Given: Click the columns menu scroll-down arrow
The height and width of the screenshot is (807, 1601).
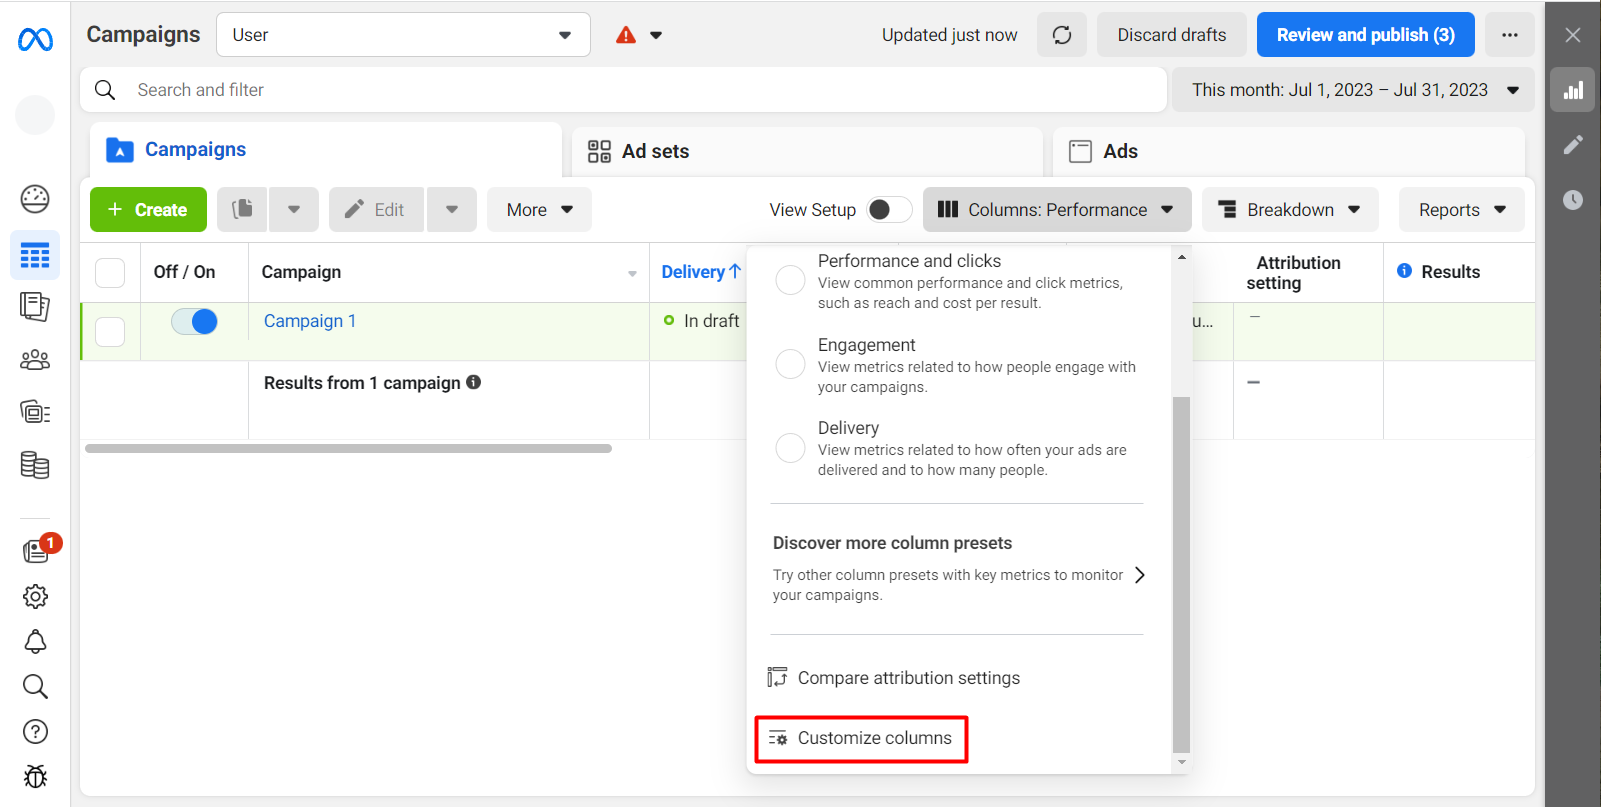Looking at the screenshot, I should pos(1182,763).
